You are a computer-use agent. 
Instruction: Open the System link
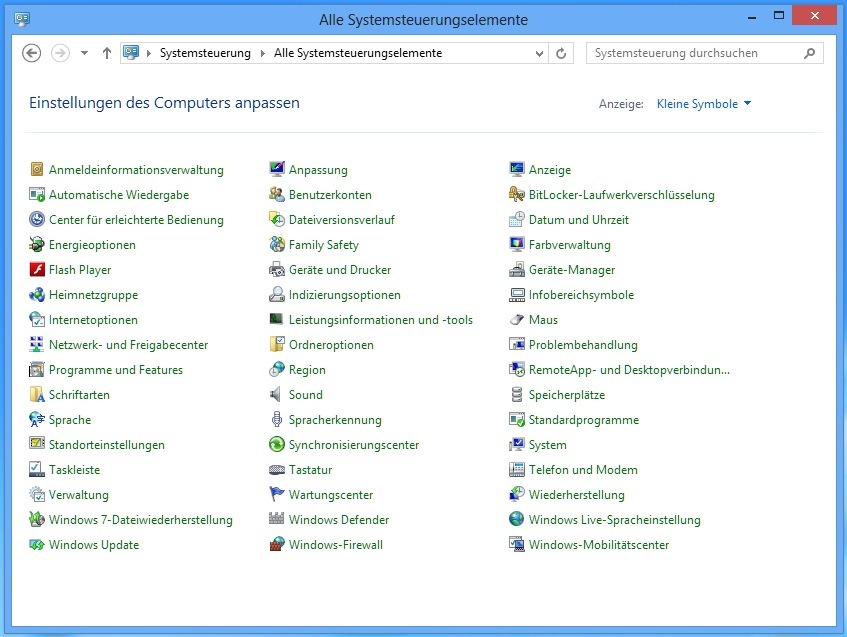click(547, 445)
